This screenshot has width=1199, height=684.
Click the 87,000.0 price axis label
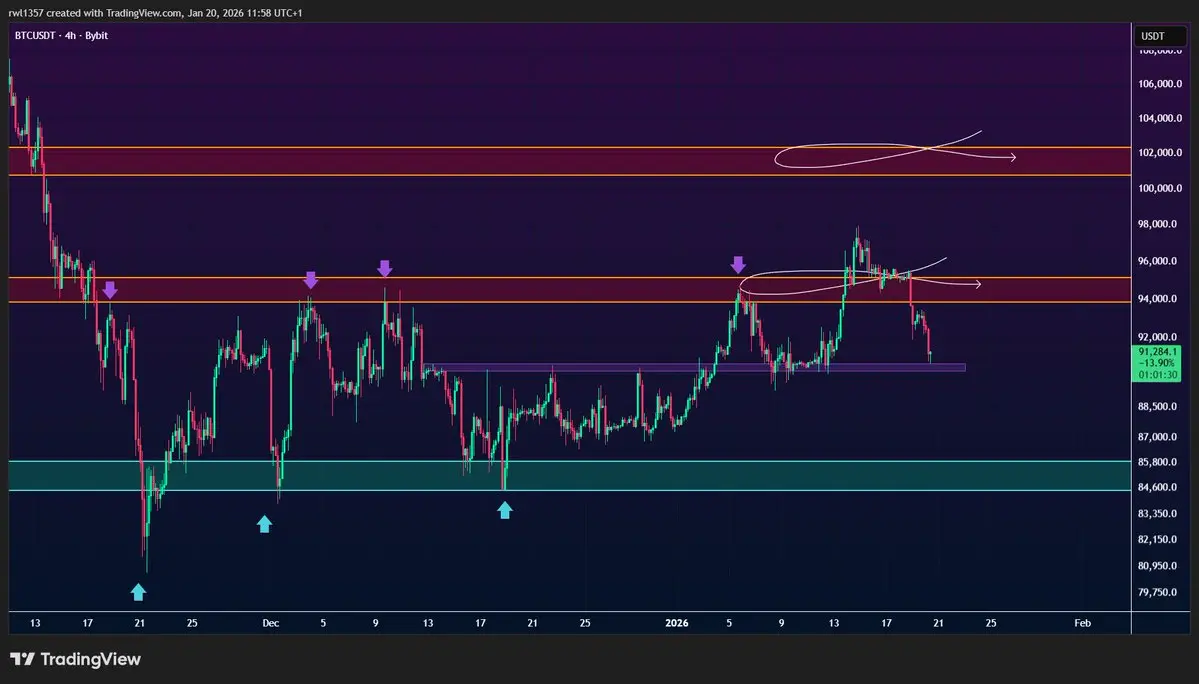click(1160, 437)
